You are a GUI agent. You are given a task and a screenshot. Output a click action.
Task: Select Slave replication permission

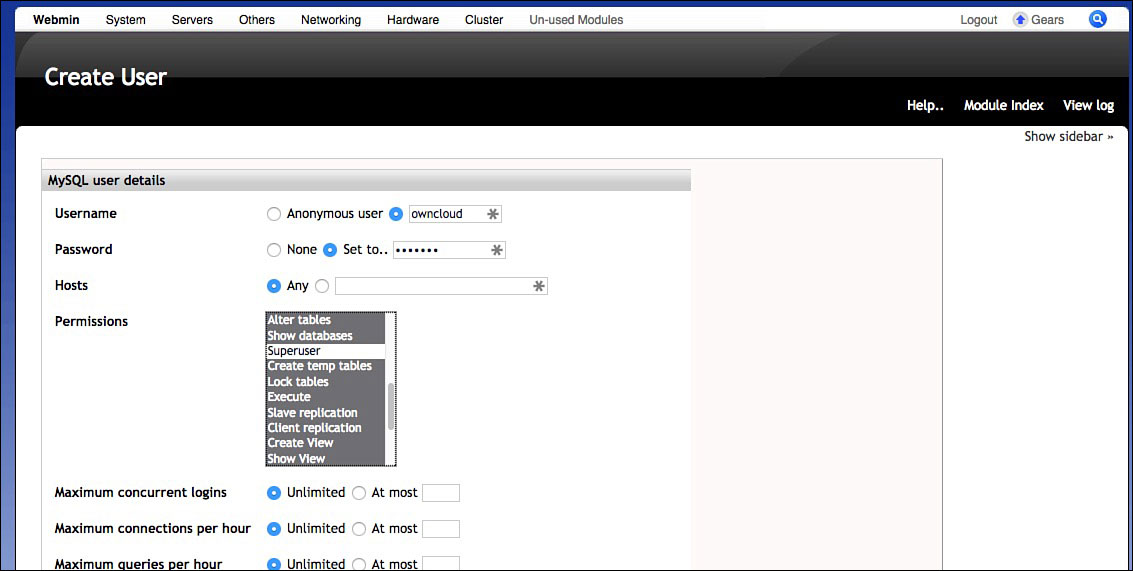(x=325, y=413)
